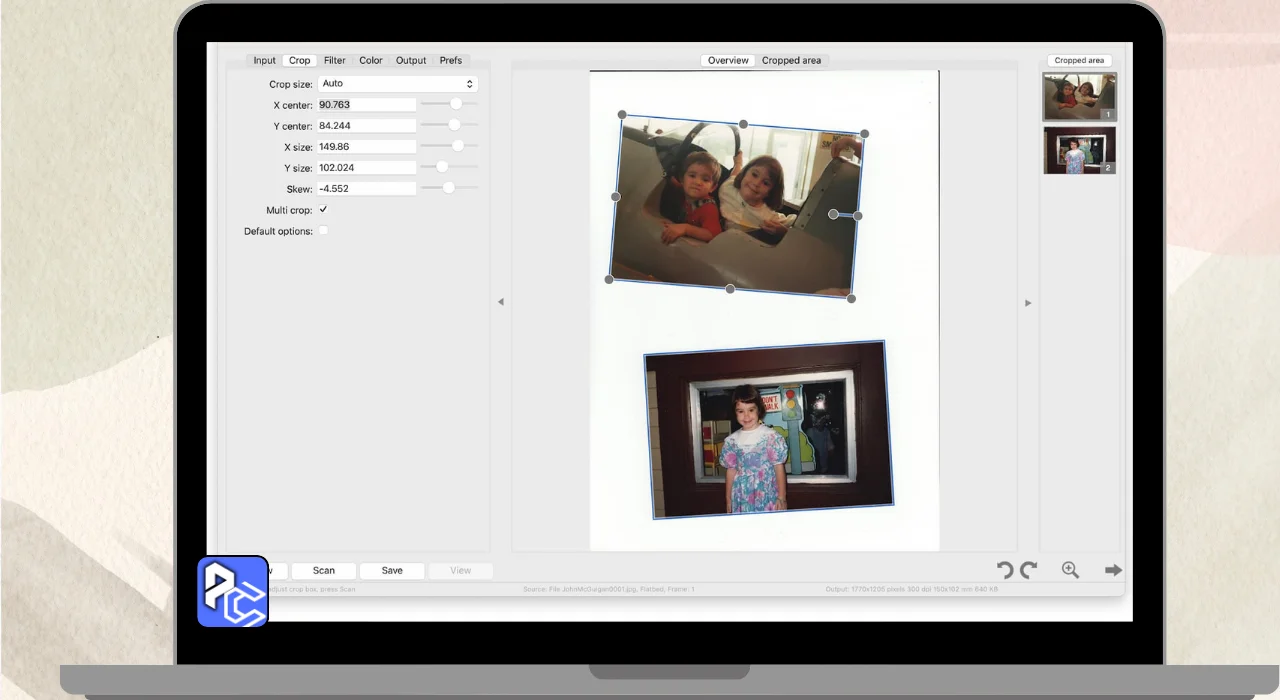
Task: Uncheck the Multi crop checkbox
Action: click(x=323, y=210)
